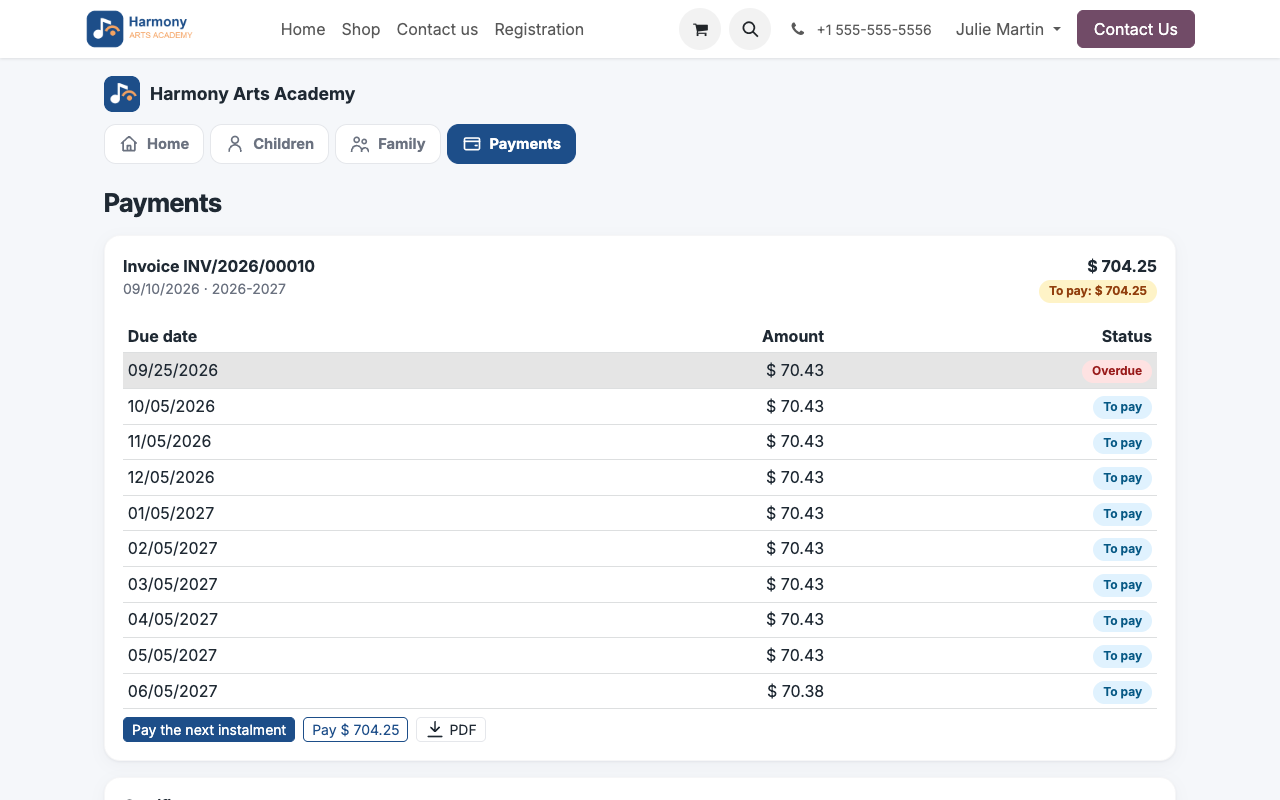Image resolution: width=1280 pixels, height=800 pixels.
Task: Click the music note academy icon beside title
Action: (122, 94)
